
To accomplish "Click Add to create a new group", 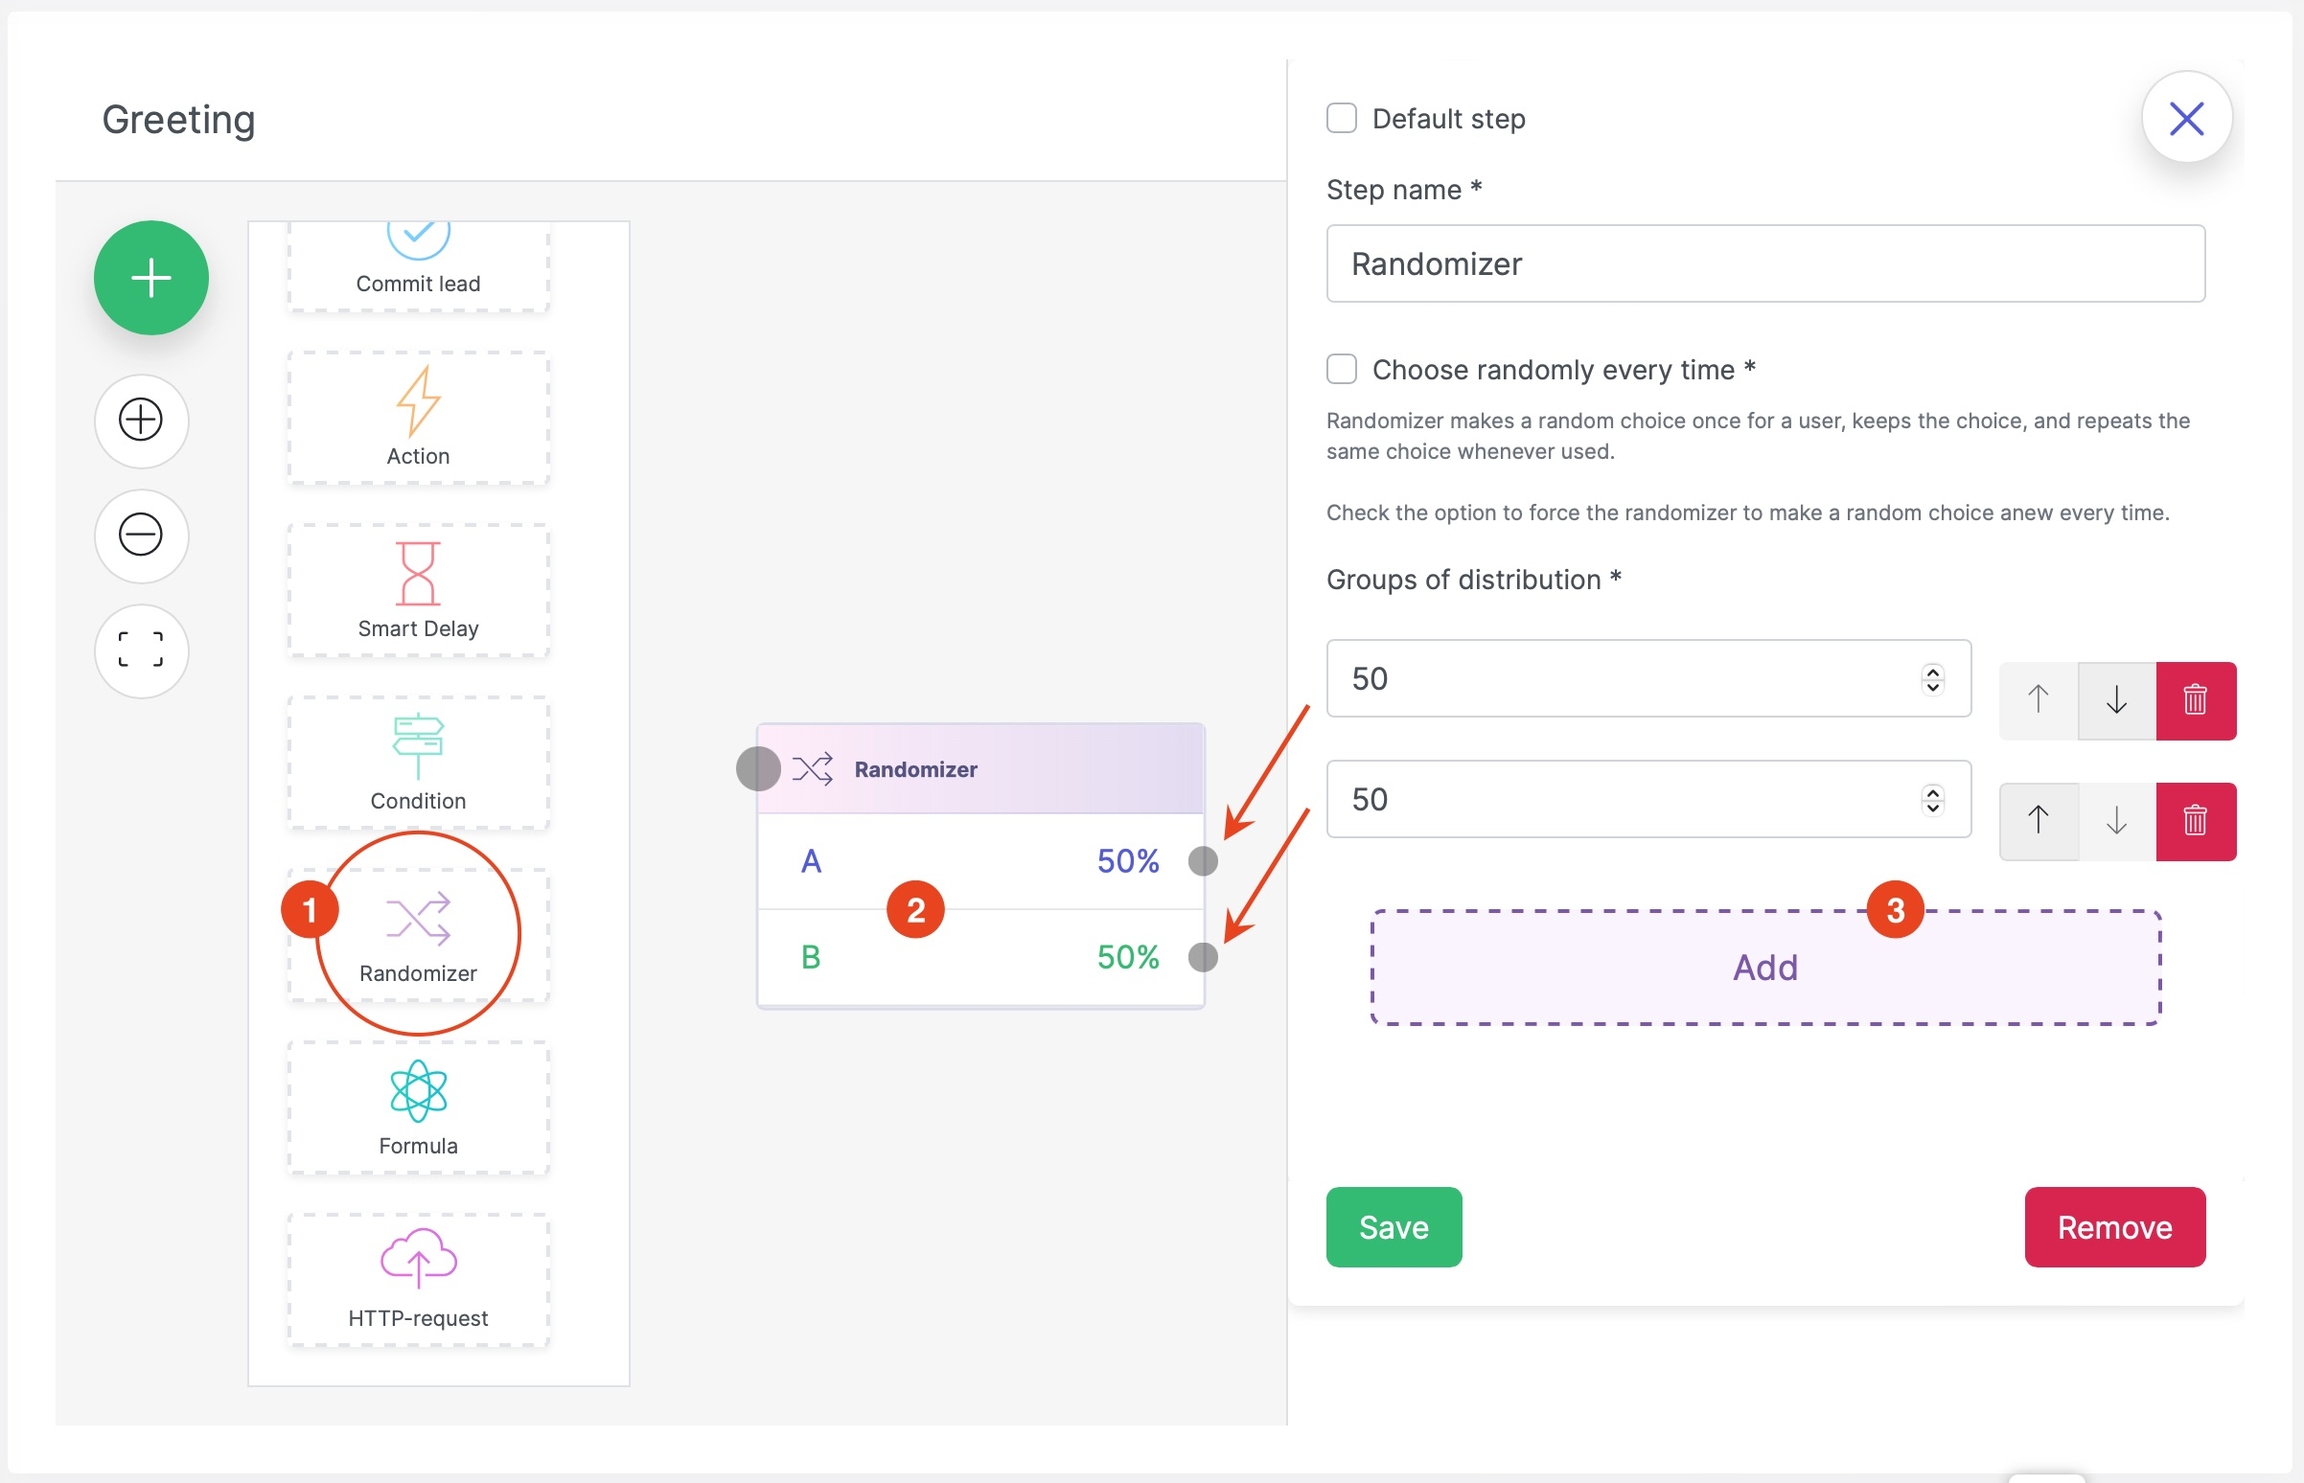I will point(1765,967).
